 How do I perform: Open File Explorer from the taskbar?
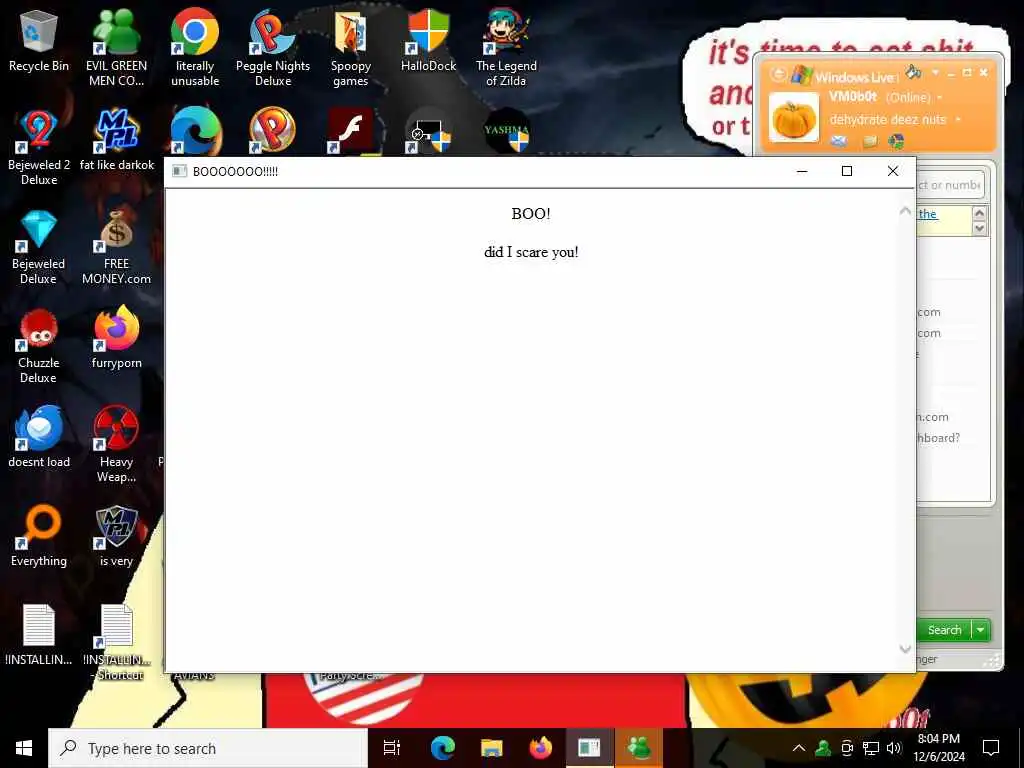[491, 748]
